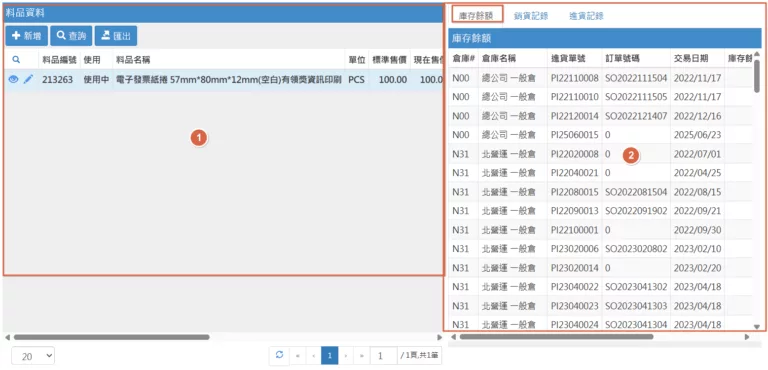Select purchase number PI23040022

(575, 287)
